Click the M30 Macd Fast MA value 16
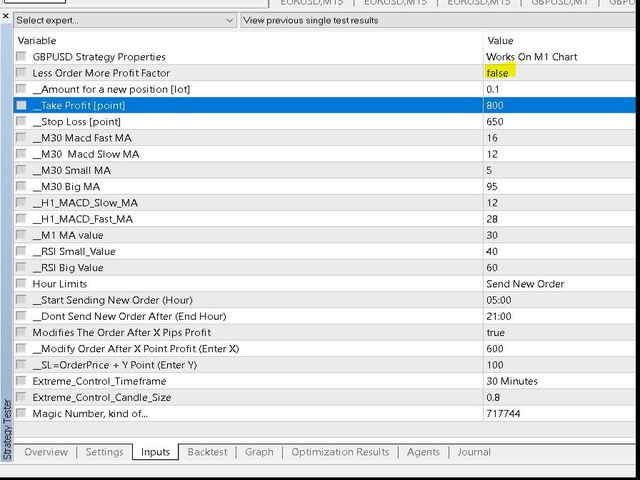Image resolution: width=640 pixels, height=480 pixels. click(x=492, y=138)
